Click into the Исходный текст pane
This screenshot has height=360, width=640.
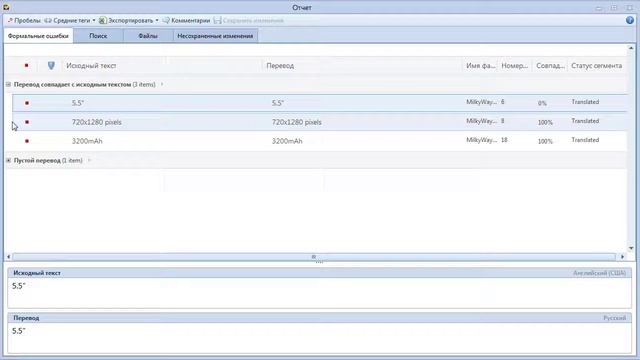tap(319, 293)
